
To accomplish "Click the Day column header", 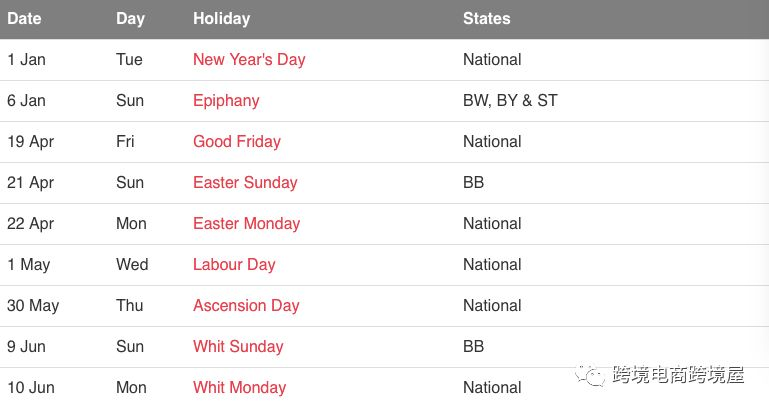I will tap(130, 19).
